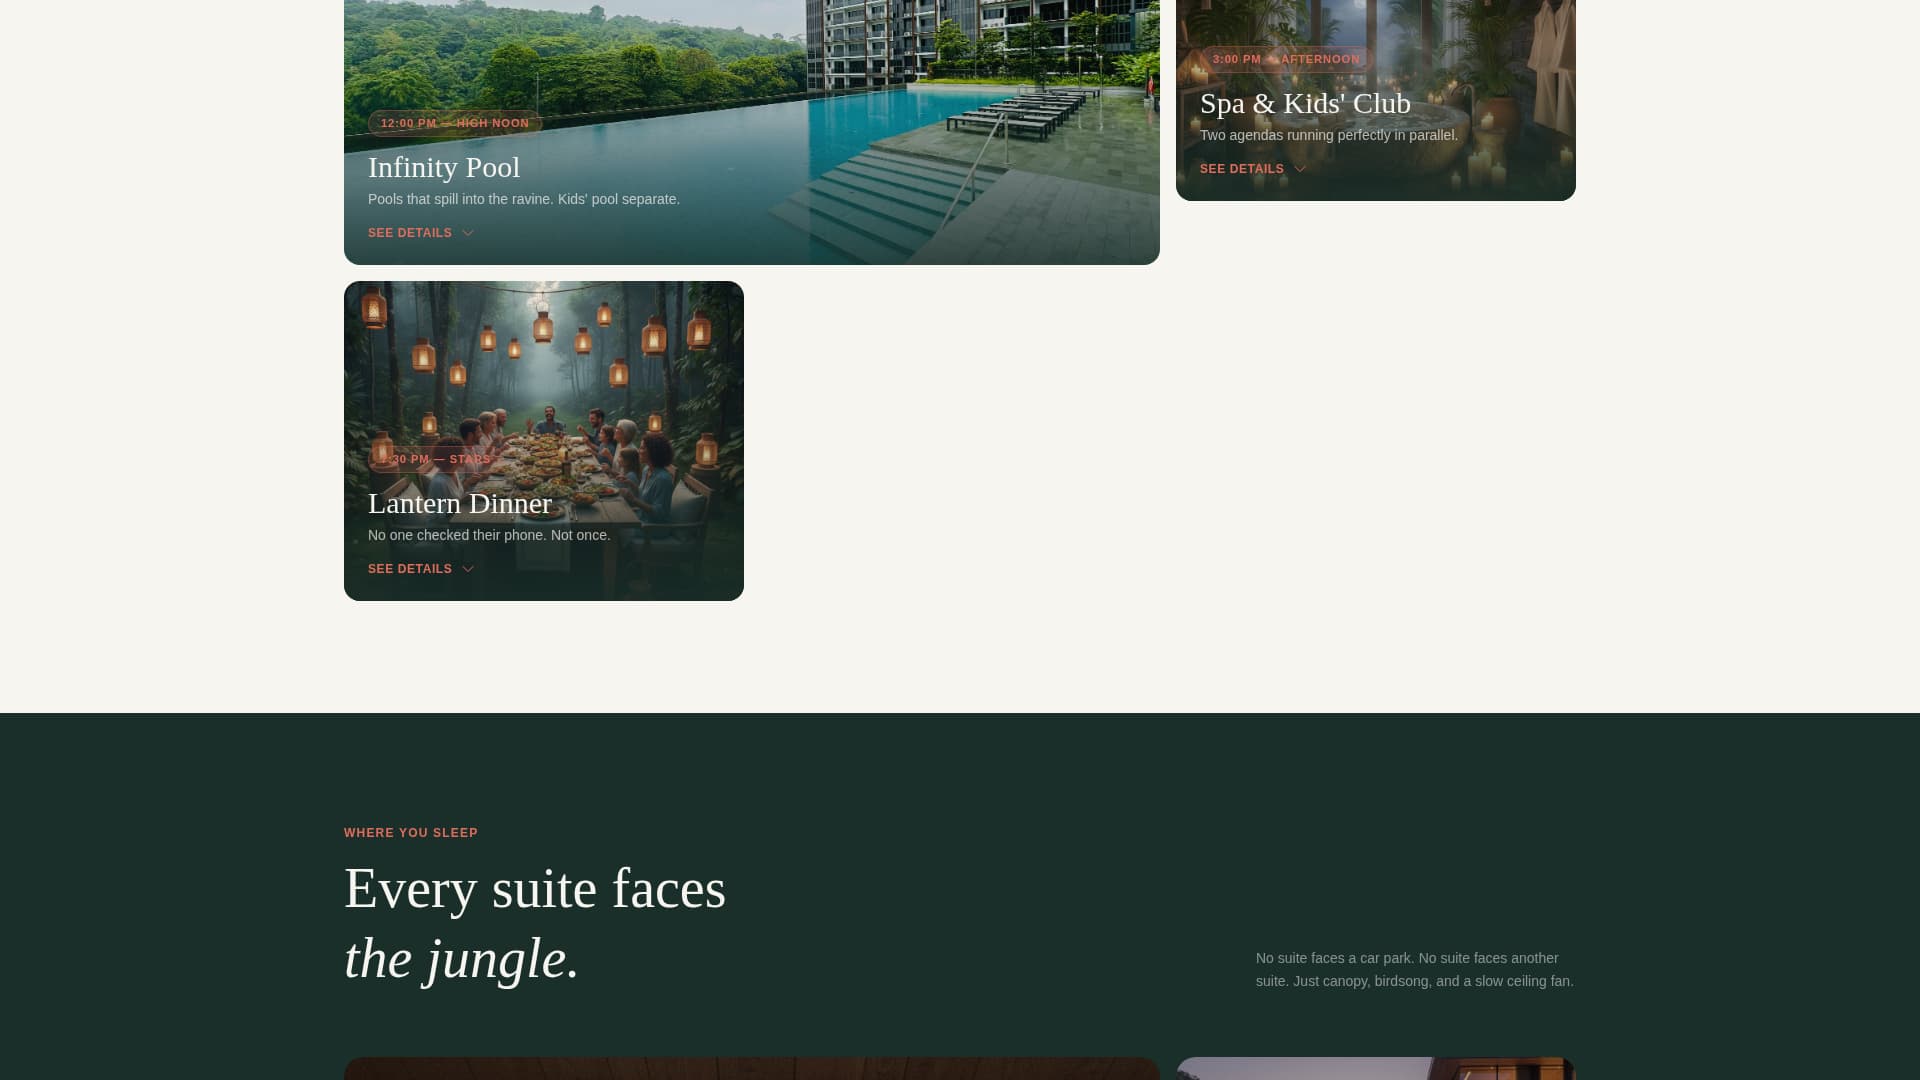This screenshot has width=1920, height=1080.
Task: Click the chevron icon next to Infinity Pool details
Action: point(468,233)
